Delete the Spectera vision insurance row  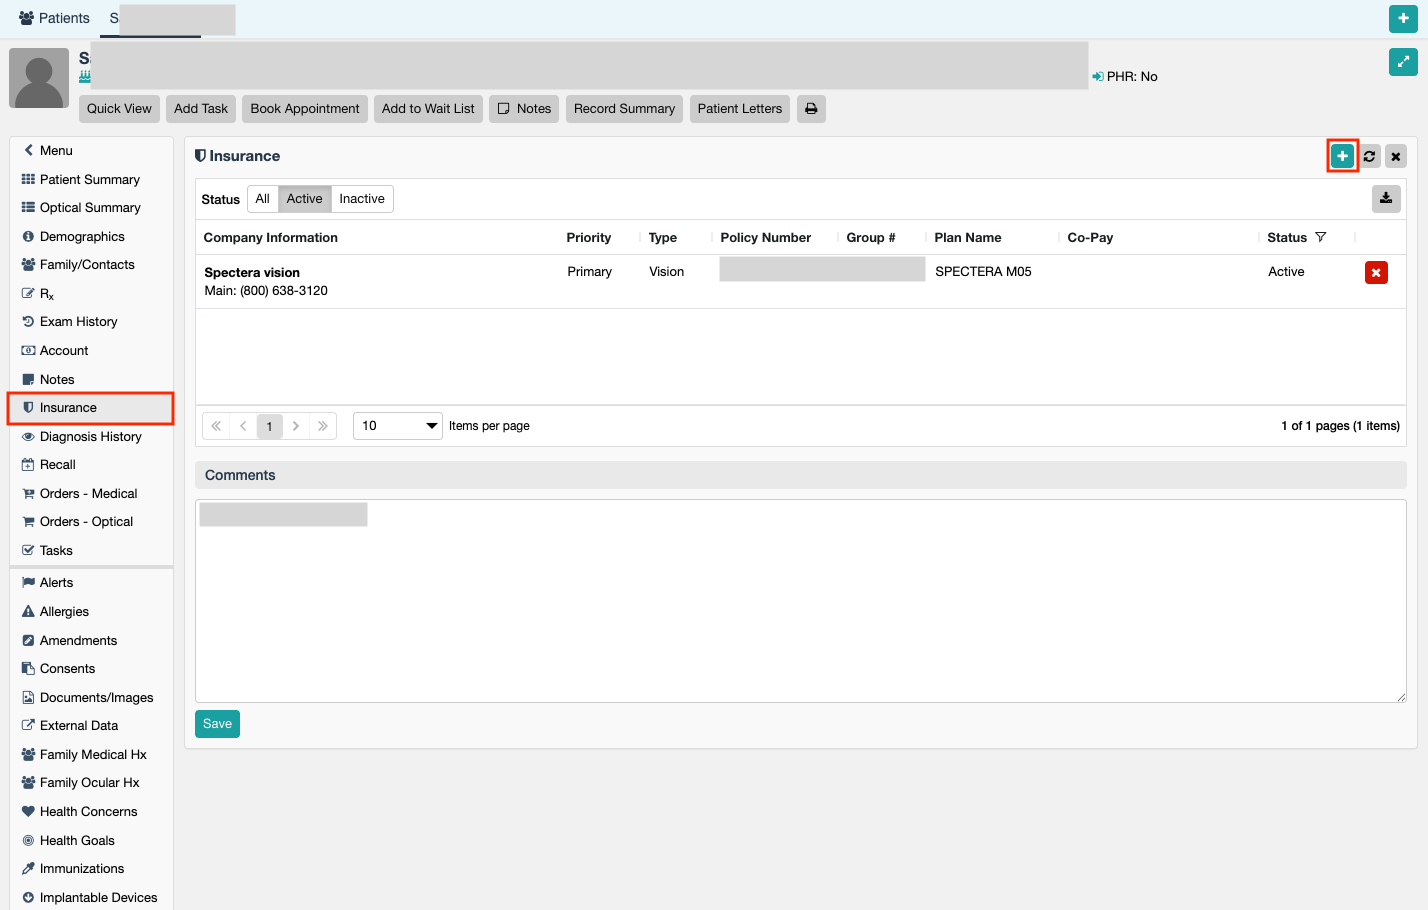click(x=1376, y=272)
